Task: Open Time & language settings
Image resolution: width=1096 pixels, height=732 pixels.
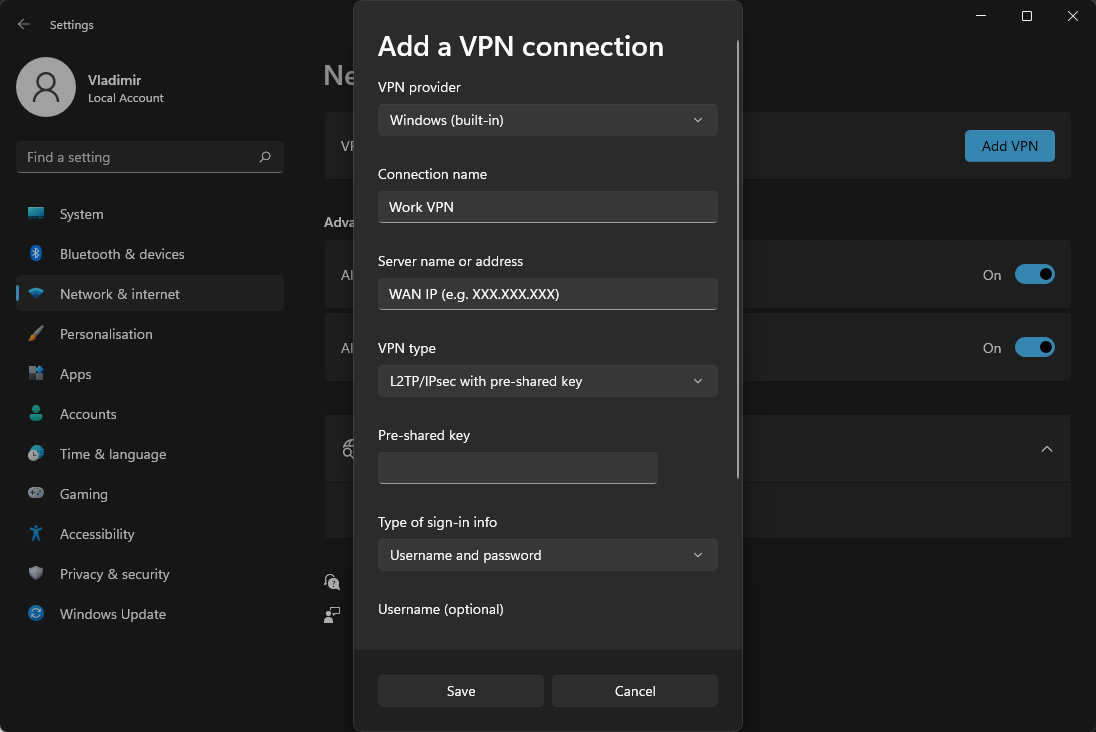Action: (113, 454)
